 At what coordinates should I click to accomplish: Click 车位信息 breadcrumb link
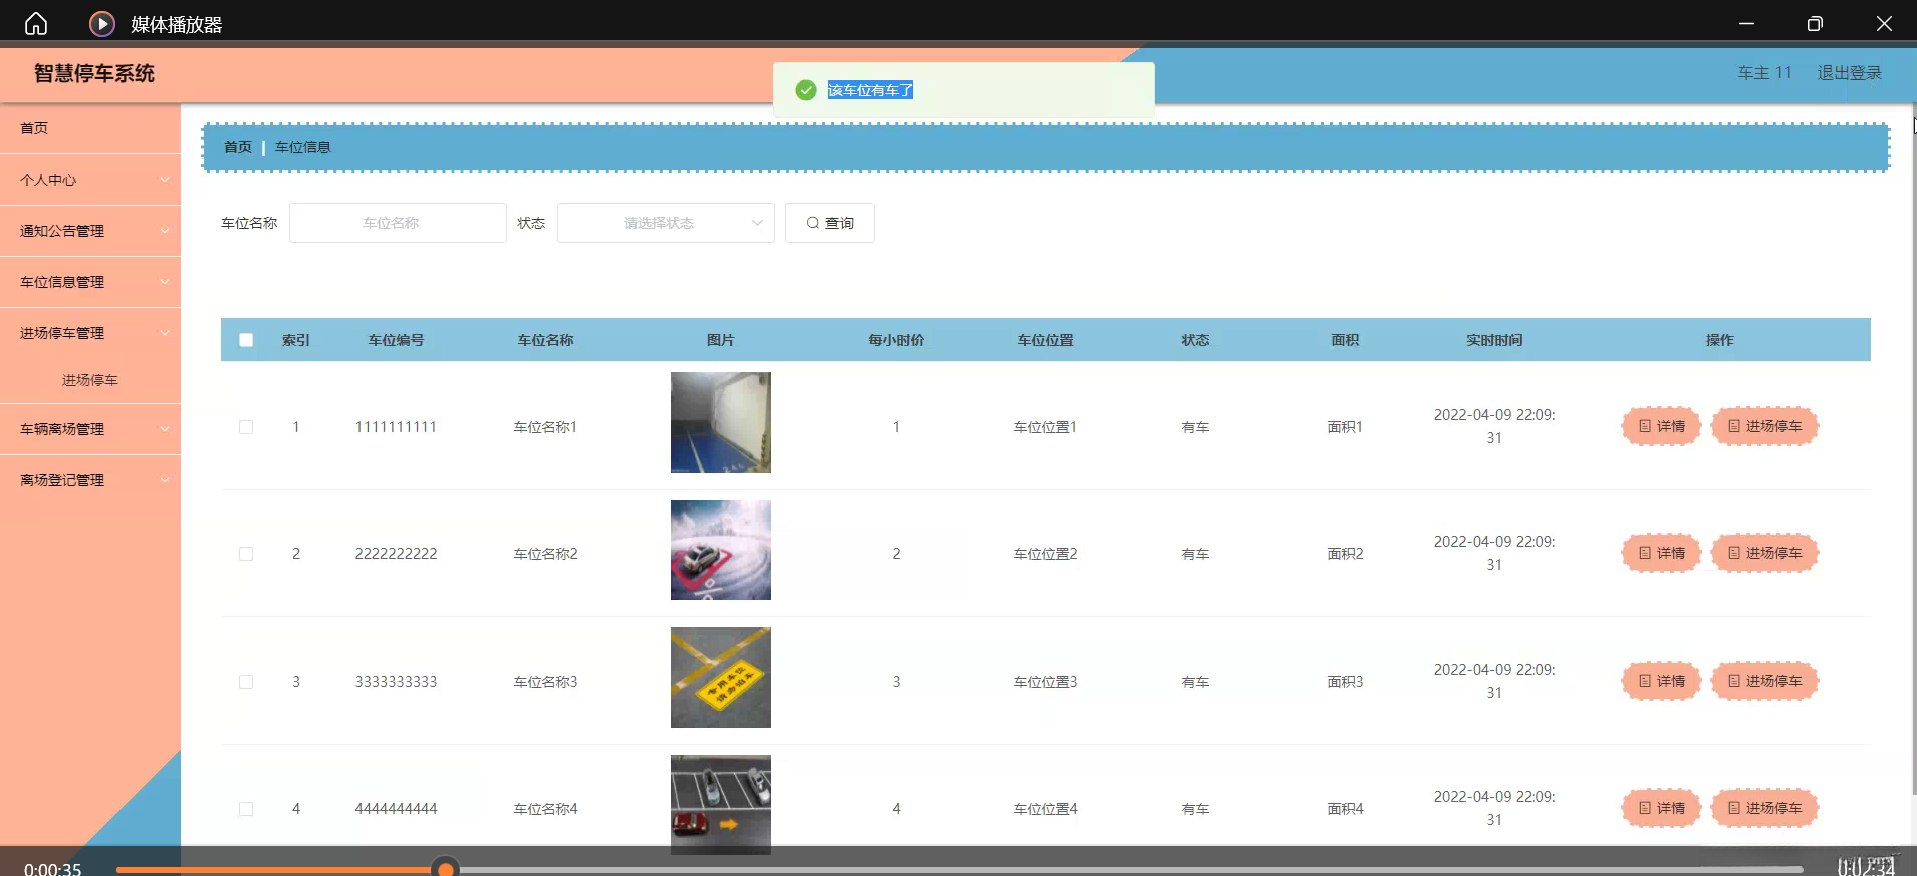click(303, 147)
